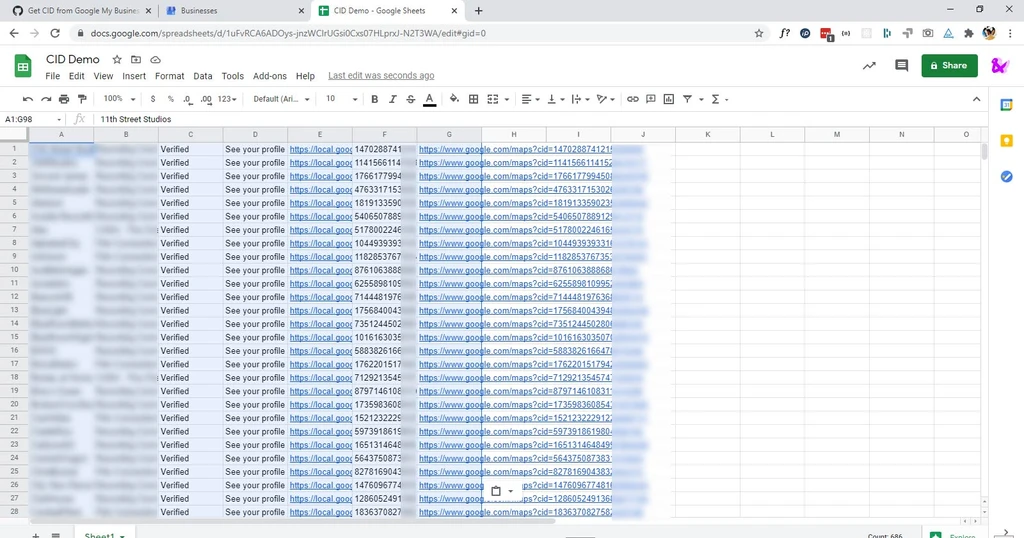Open a new browser tab
The width and height of the screenshot is (1024, 538).
point(478,10)
